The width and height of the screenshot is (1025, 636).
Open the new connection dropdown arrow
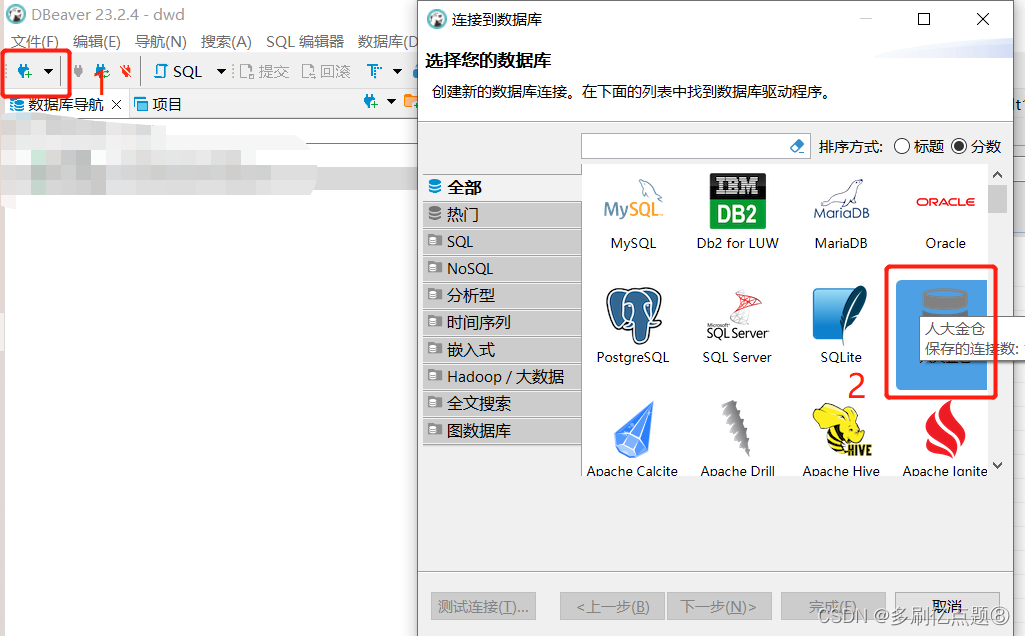coord(48,71)
